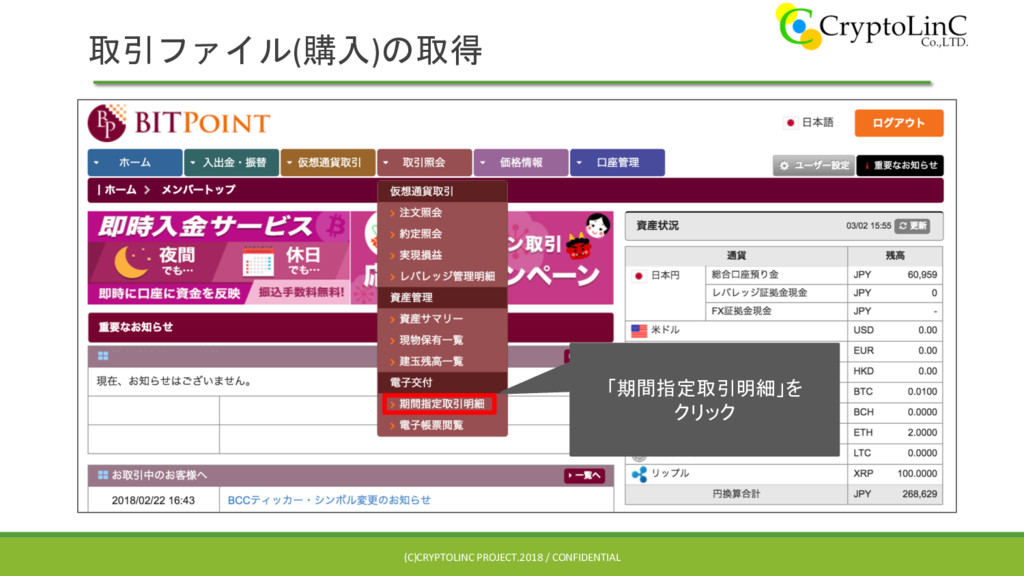Expand the 取引照会 dropdown

pyautogui.click(x=424, y=163)
